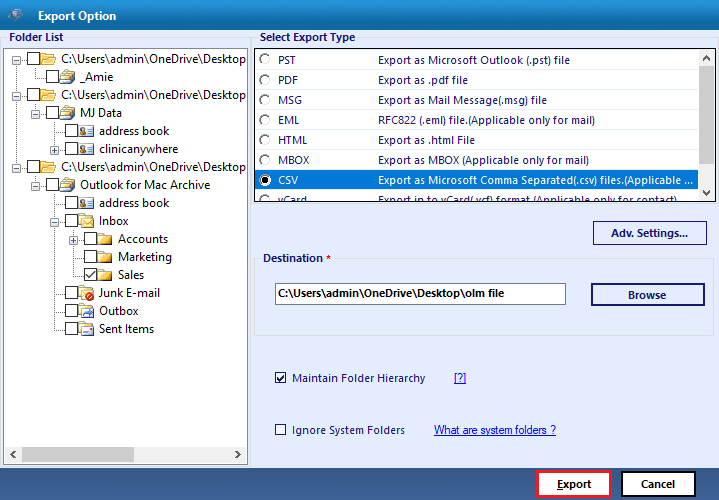The height and width of the screenshot is (500, 719).
Task: Click the Destination path input field
Action: click(420, 294)
